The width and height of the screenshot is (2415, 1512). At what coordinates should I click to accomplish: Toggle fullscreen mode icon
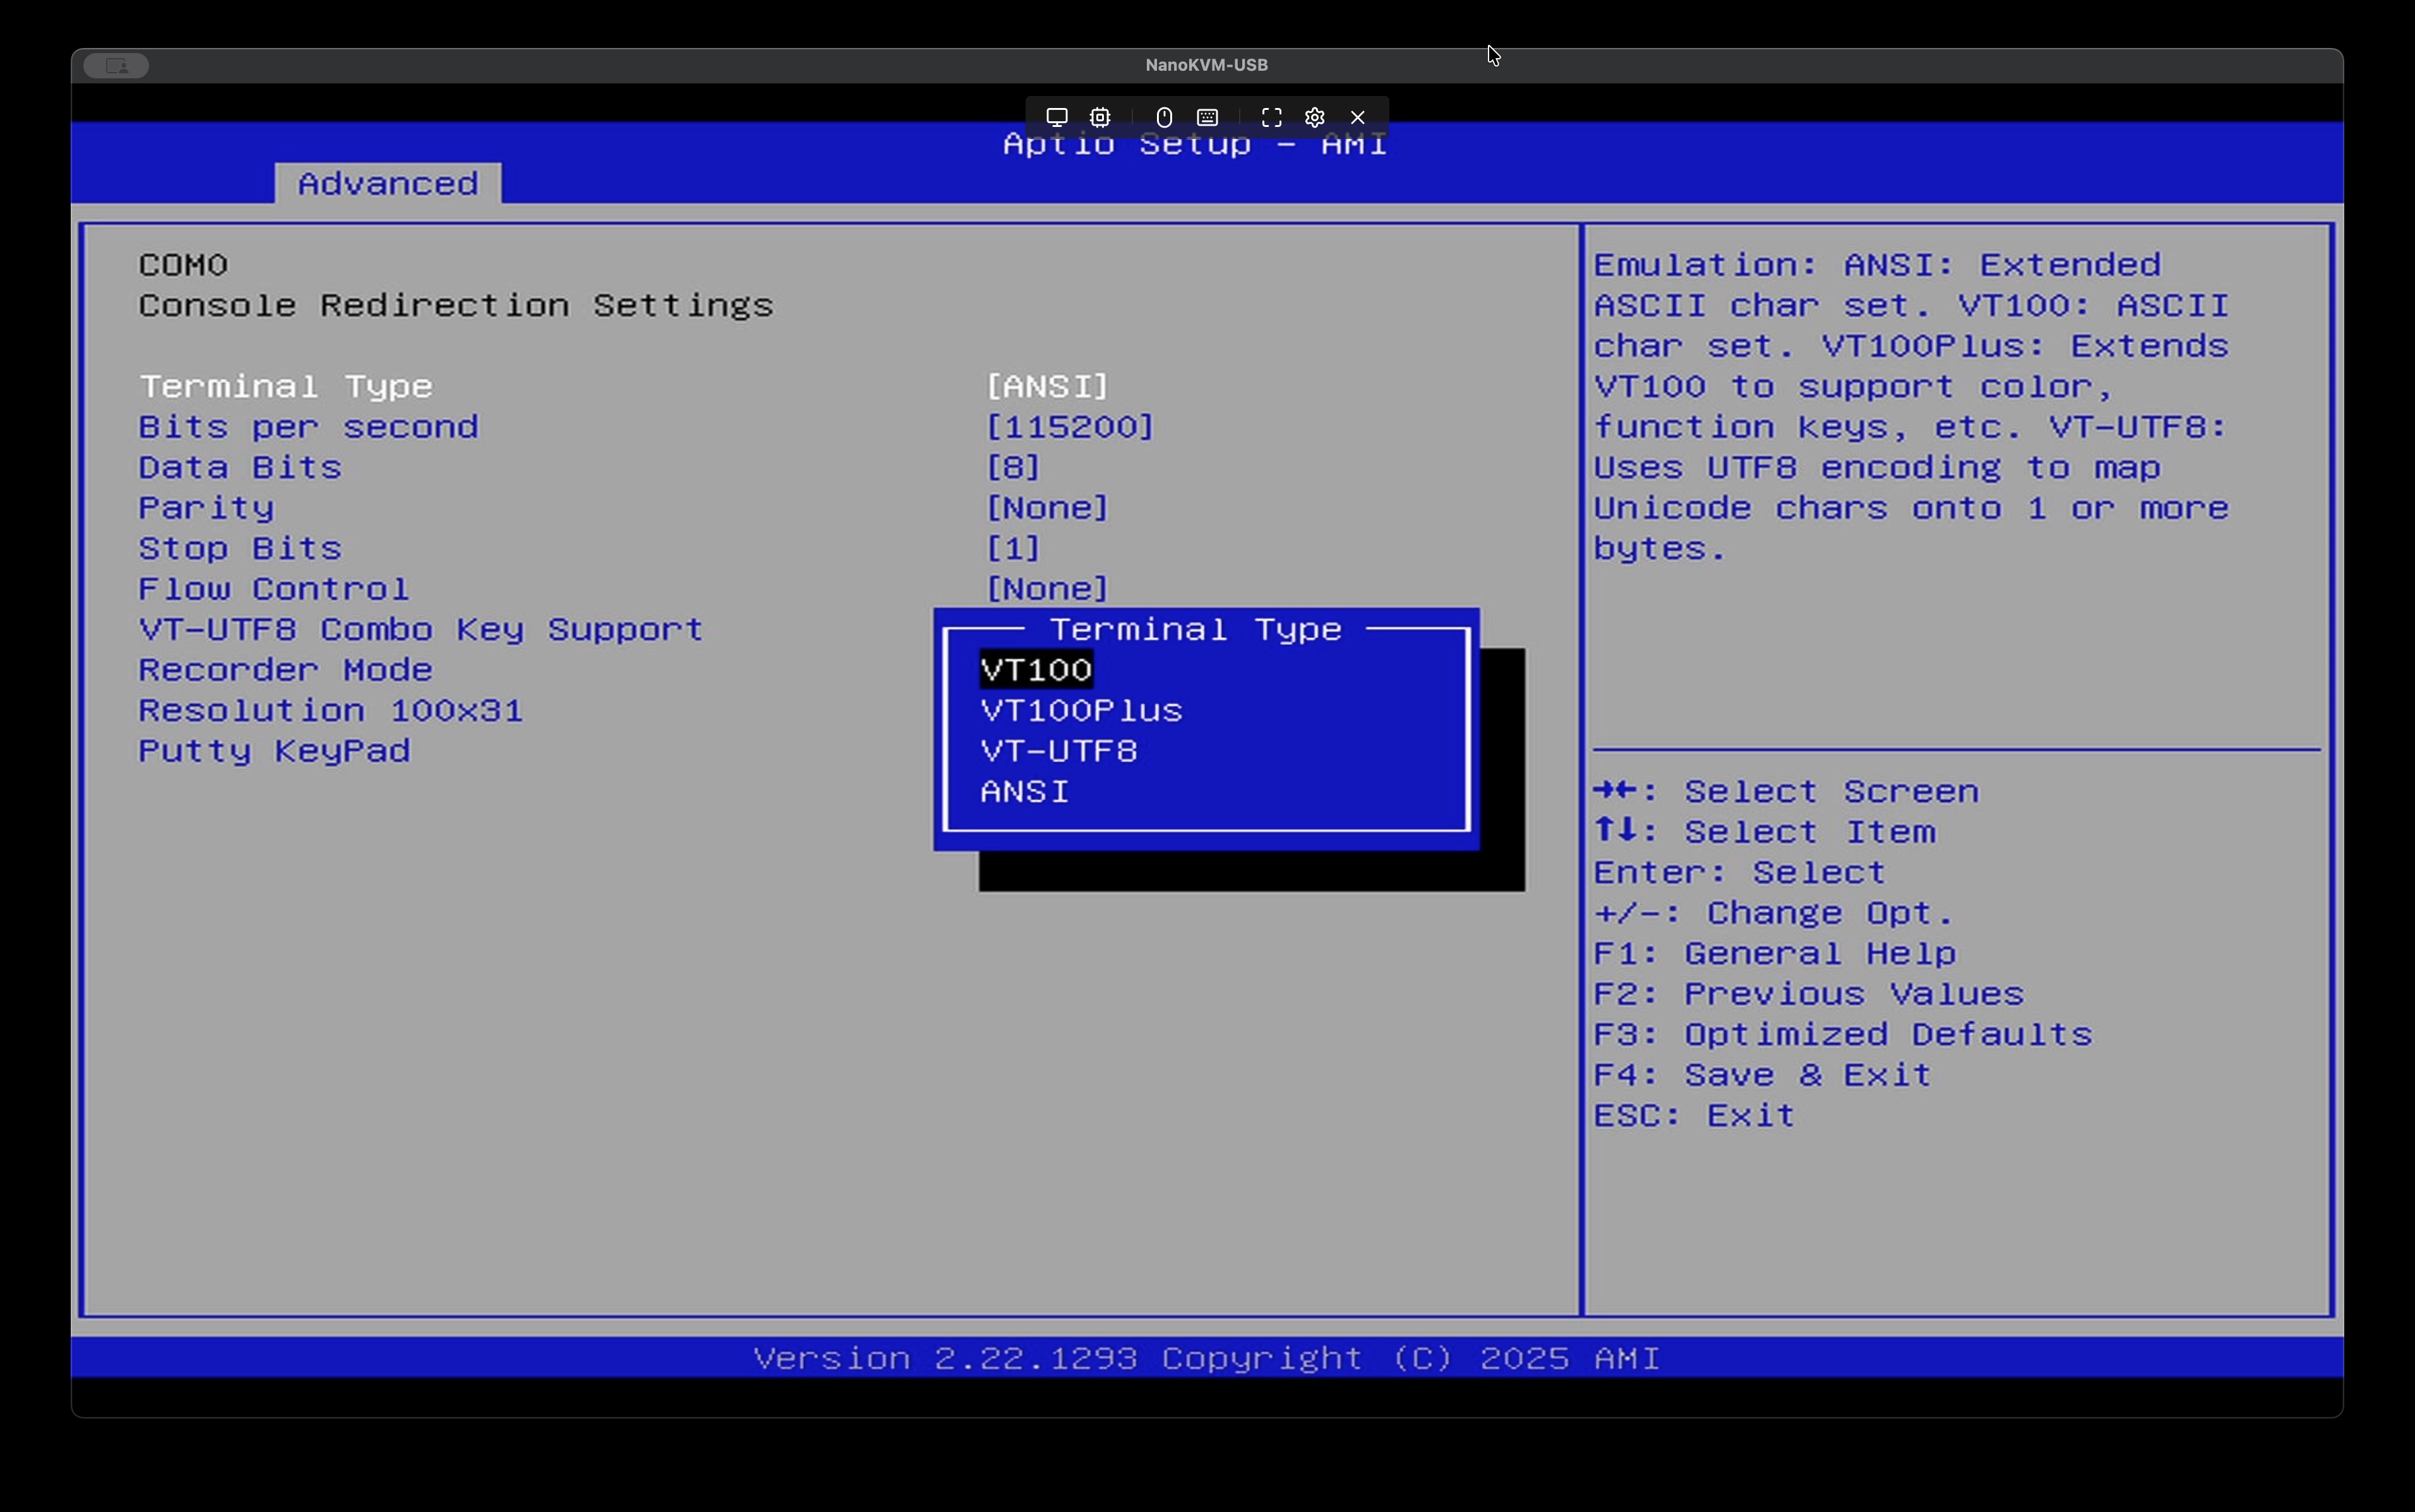[1271, 117]
